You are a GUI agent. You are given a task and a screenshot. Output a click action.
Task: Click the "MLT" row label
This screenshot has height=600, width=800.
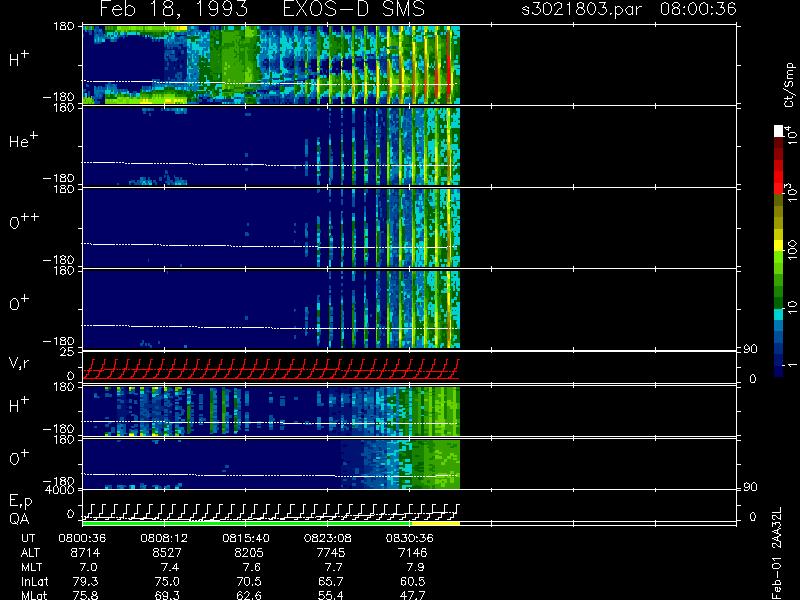(x=32, y=567)
